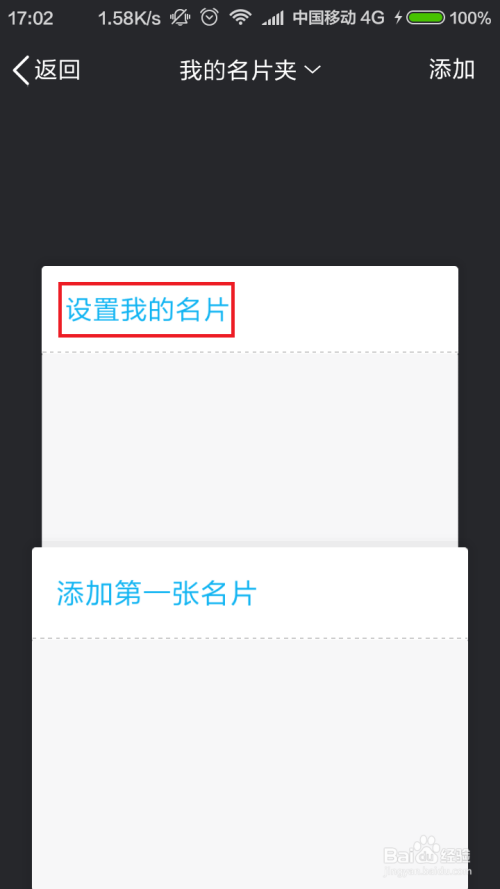
Task: Tap the charging lightning bolt icon
Action: pyautogui.click(x=399, y=18)
